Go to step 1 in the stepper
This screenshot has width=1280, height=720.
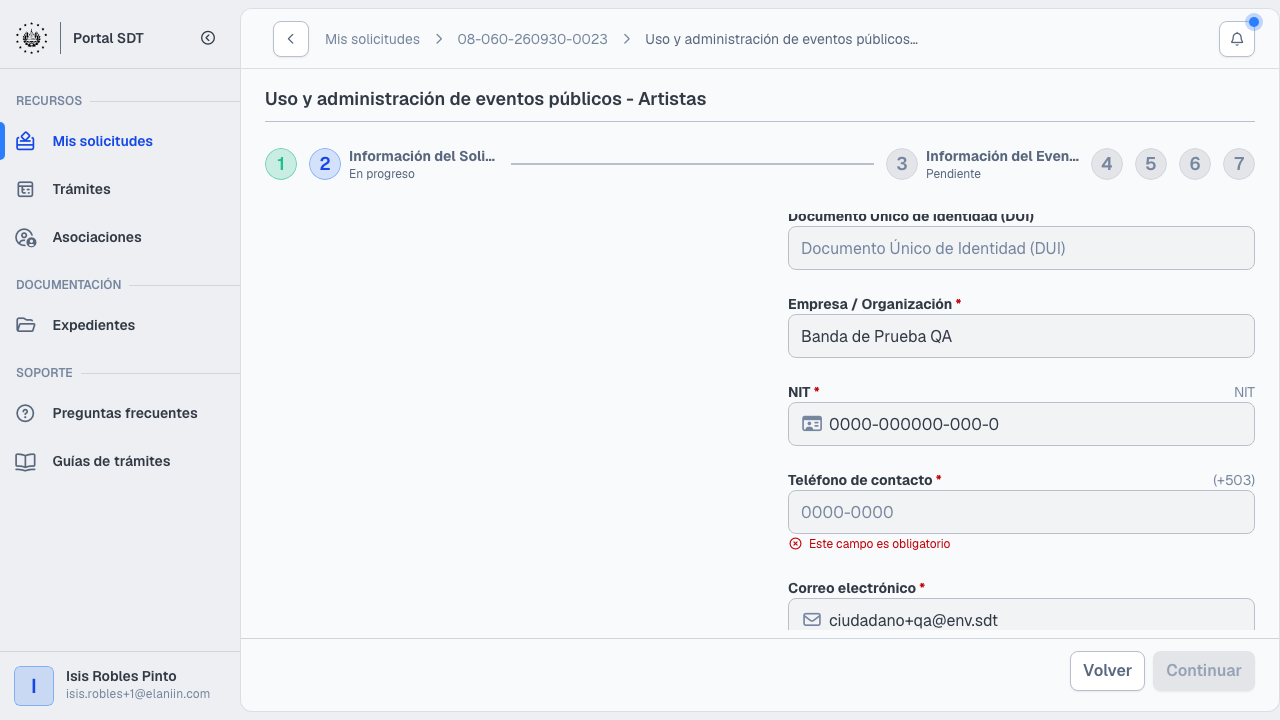[x=281, y=164]
